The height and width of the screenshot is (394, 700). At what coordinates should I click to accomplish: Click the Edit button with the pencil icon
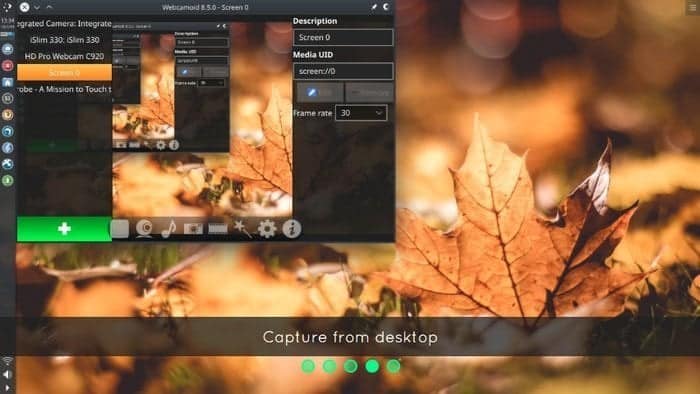click(320, 92)
